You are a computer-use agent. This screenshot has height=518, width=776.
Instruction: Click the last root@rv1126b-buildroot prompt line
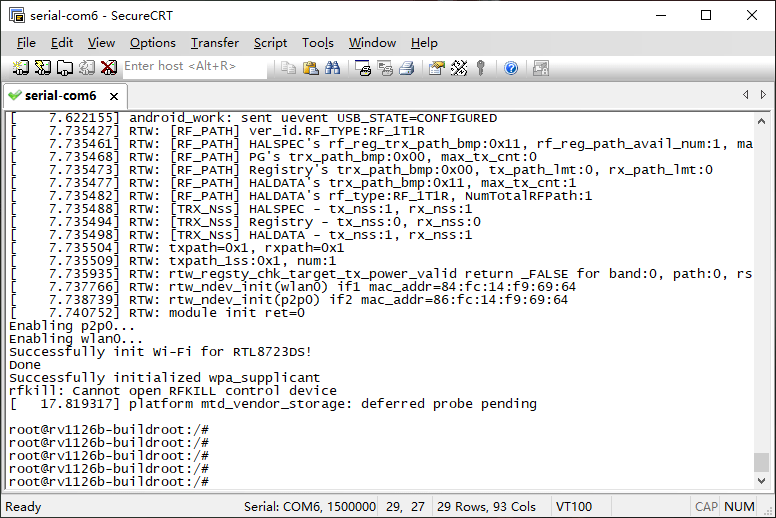[109, 481]
